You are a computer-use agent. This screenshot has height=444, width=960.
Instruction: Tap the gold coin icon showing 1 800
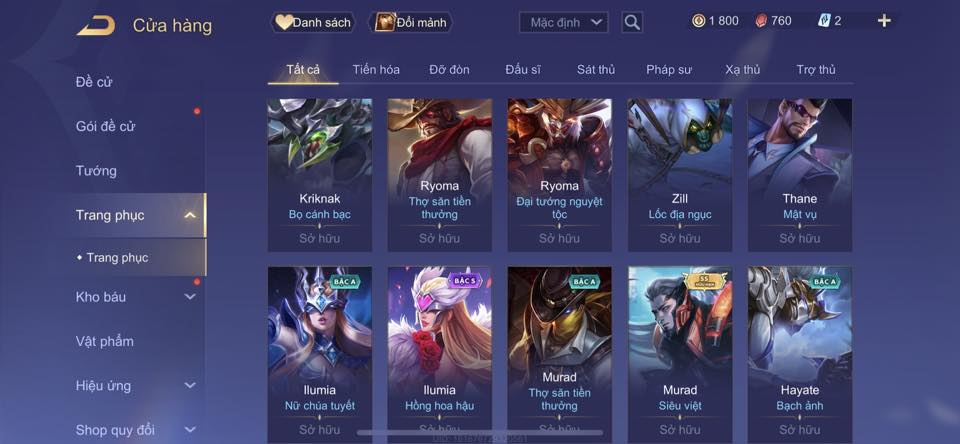[698, 21]
